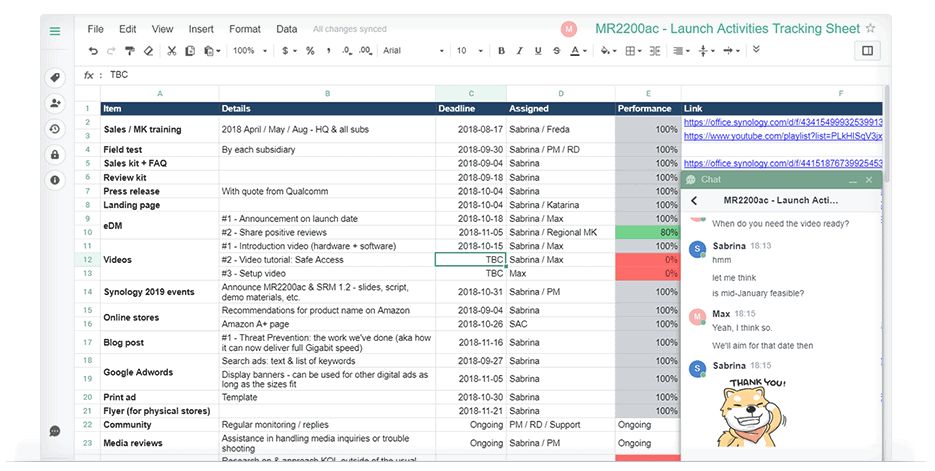Image resolution: width=935 pixels, height=471 pixels.
Task: Toggle strikethrough formatting
Action: click(x=556, y=51)
